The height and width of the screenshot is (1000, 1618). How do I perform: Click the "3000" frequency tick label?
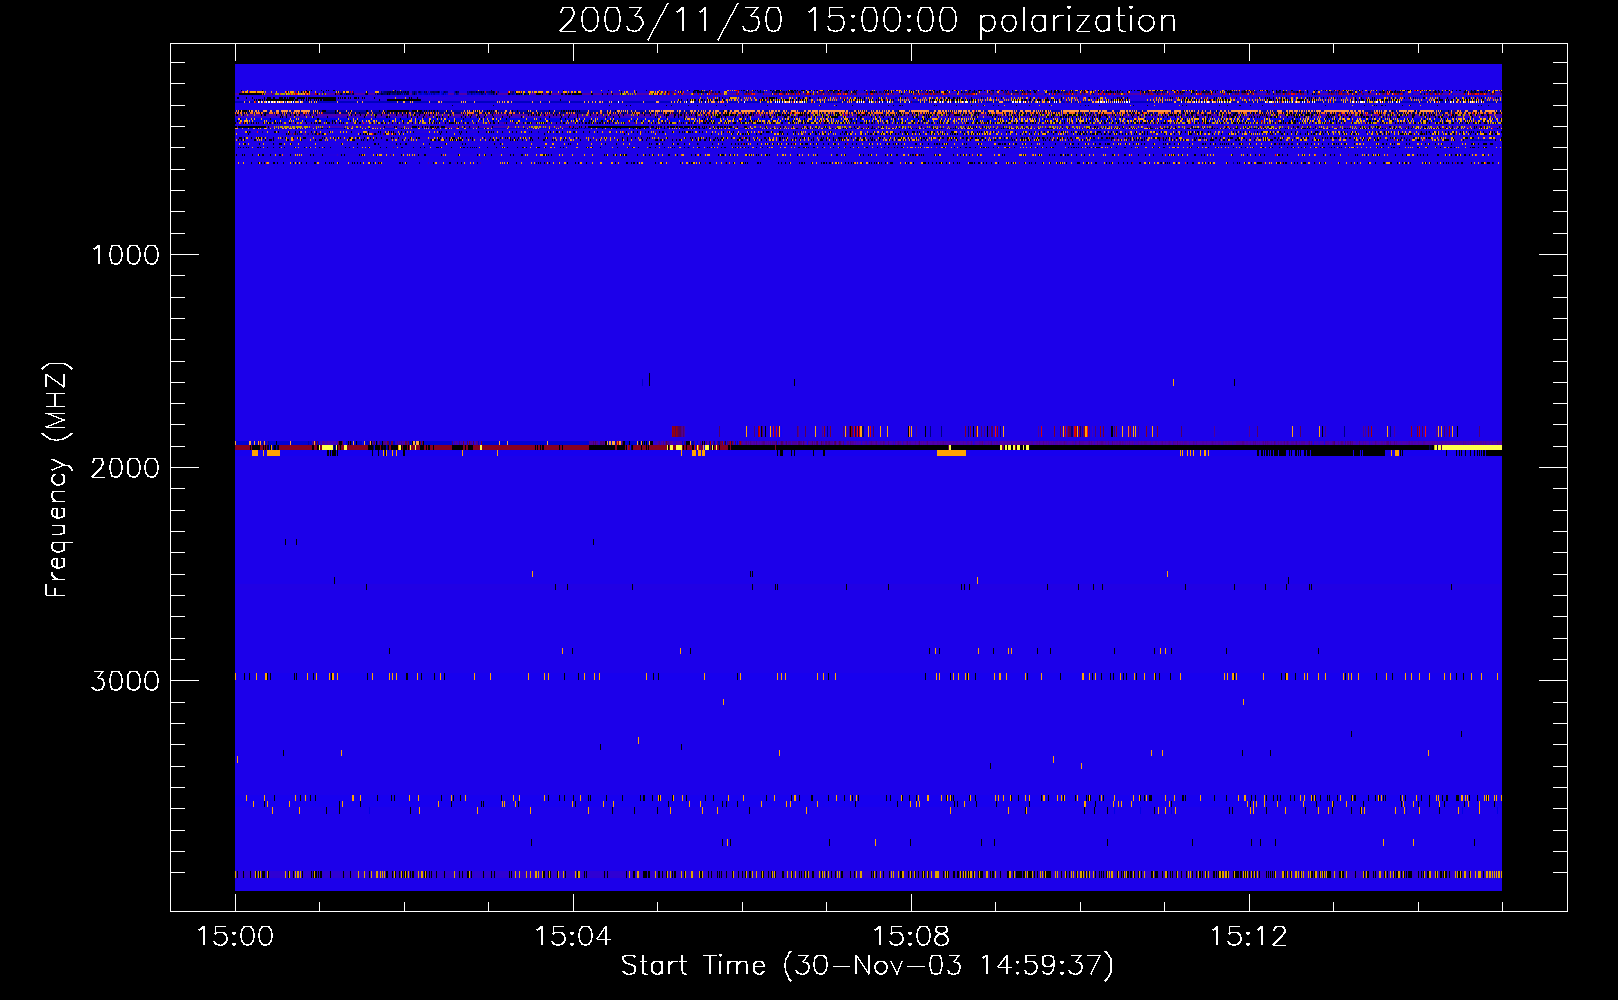coord(125,681)
